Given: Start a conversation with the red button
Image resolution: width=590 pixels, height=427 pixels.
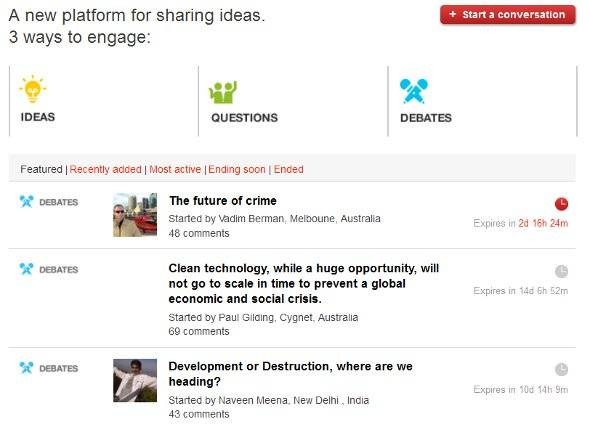Looking at the screenshot, I should point(508,15).
